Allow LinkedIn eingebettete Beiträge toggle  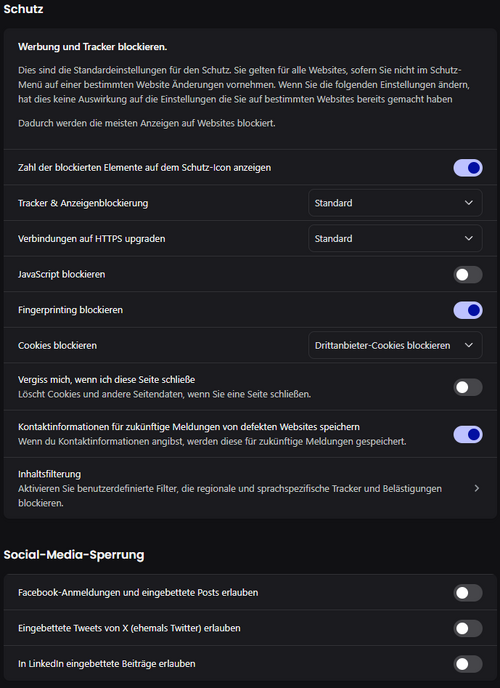pos(468,664)
